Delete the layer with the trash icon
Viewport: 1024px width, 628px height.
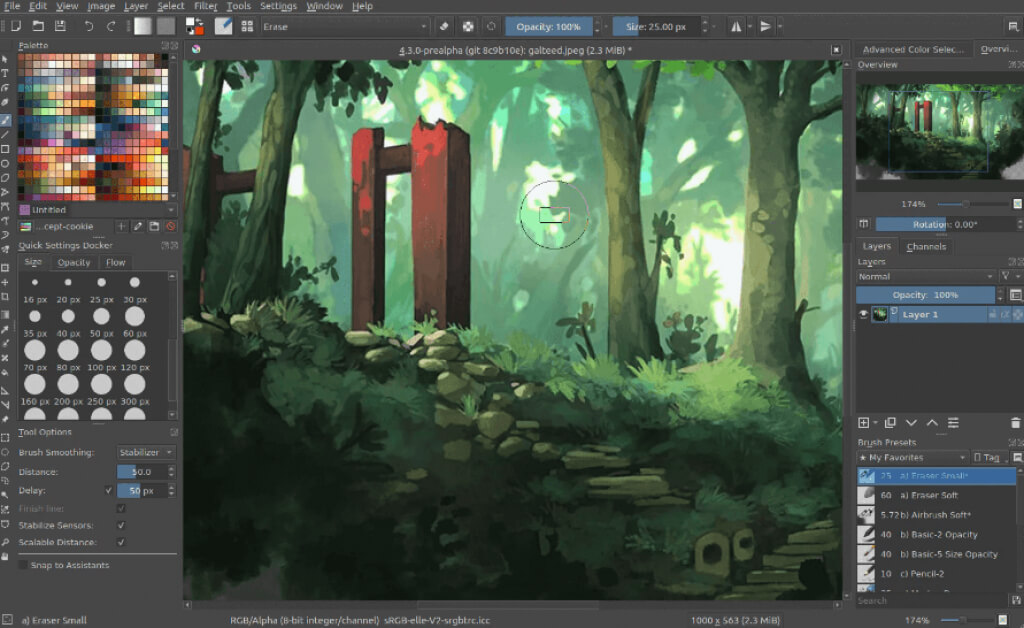pyautogui.click(x=1016, y=423)
